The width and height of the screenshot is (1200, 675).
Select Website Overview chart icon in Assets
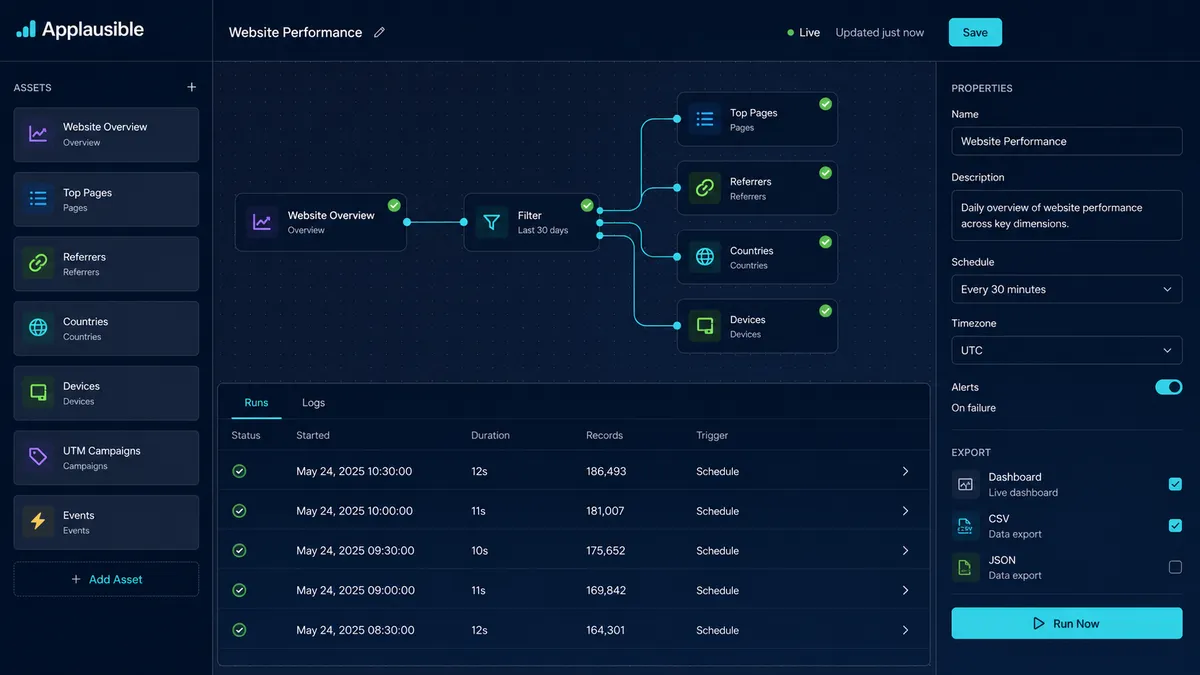[x=38, y=134]
